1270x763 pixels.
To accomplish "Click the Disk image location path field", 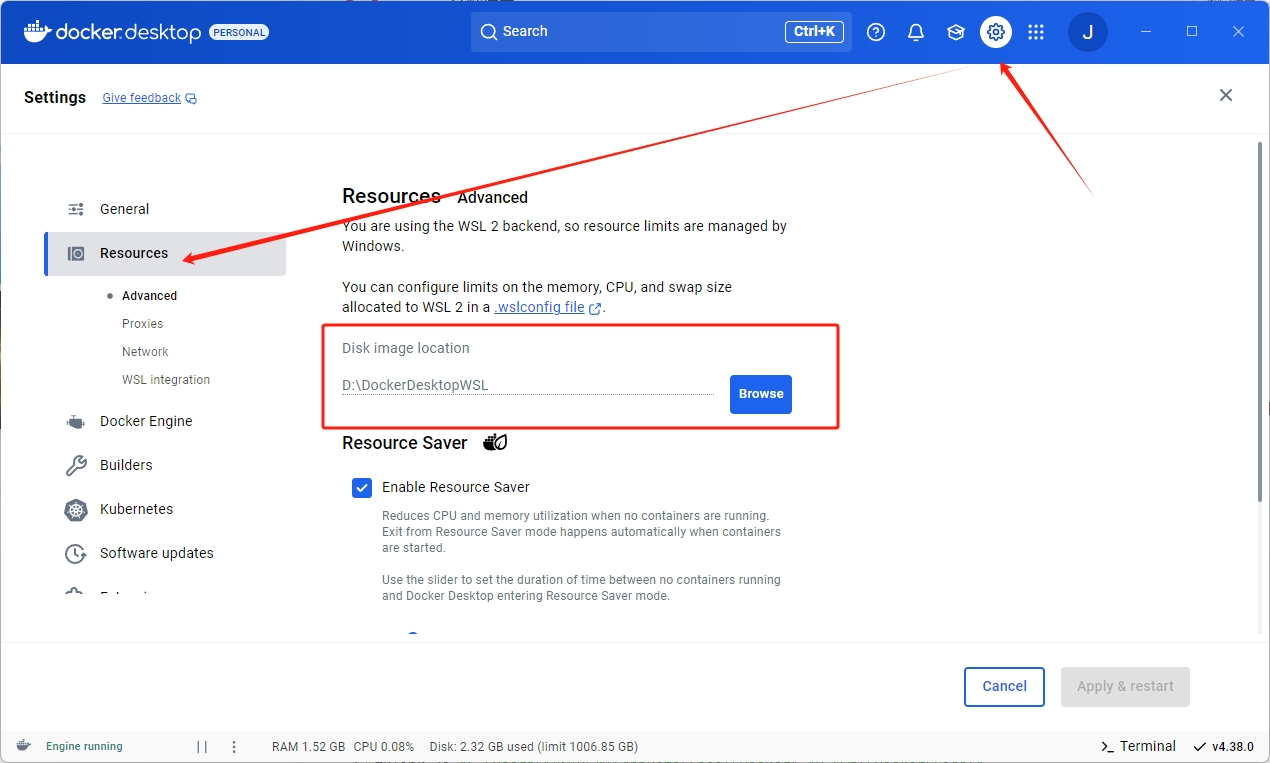I will (x=528, y=385).
